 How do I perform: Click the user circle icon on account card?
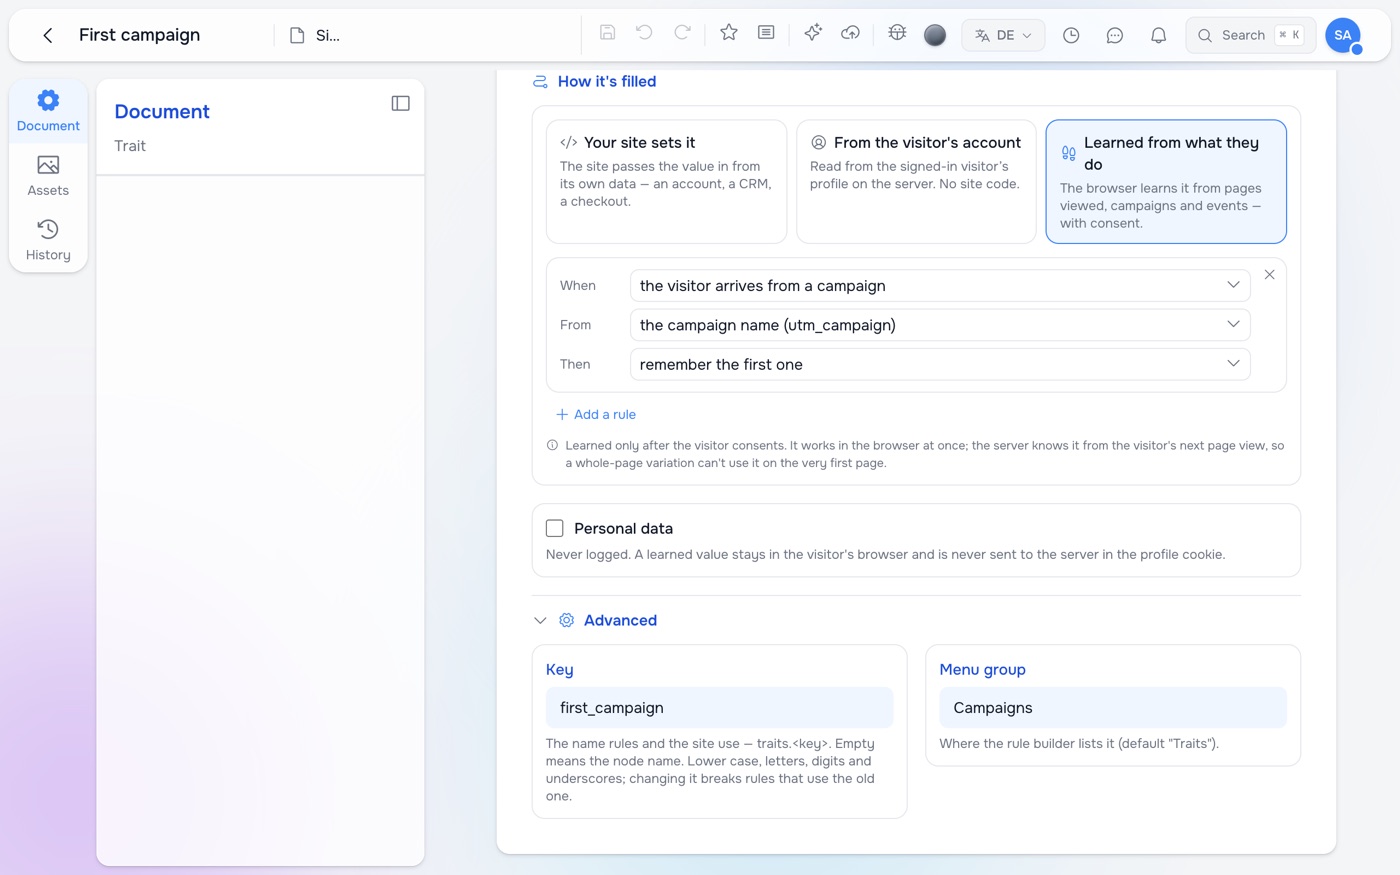[x=819, y=142]
